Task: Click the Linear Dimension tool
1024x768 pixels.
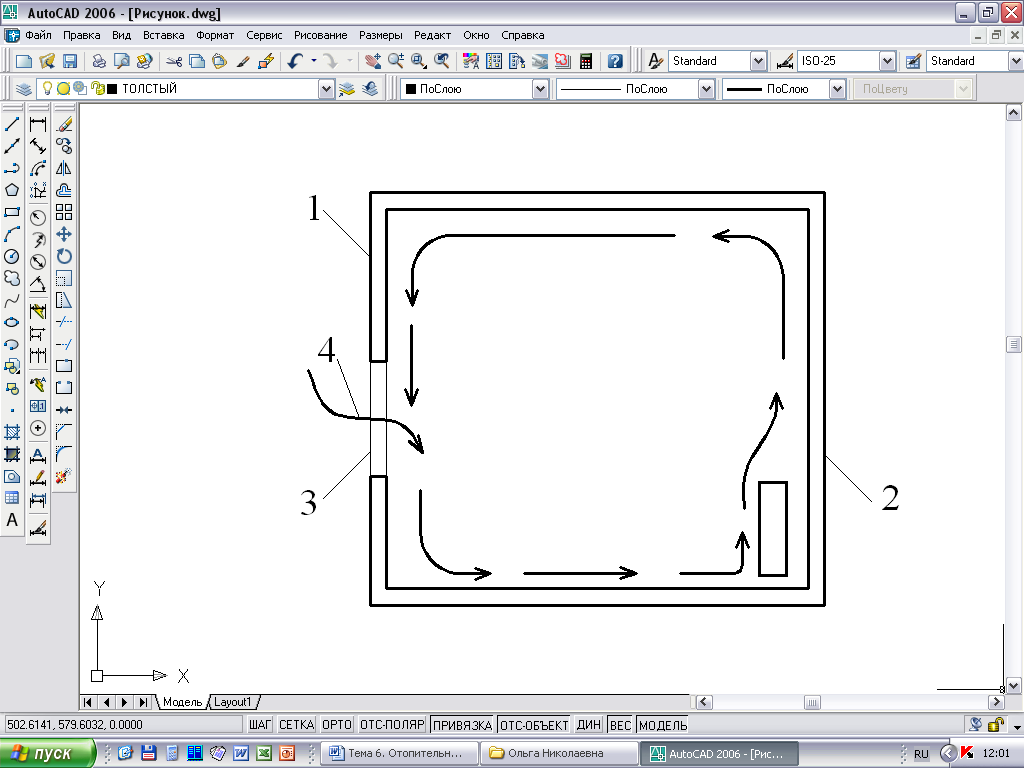Action: pos(38,124)
